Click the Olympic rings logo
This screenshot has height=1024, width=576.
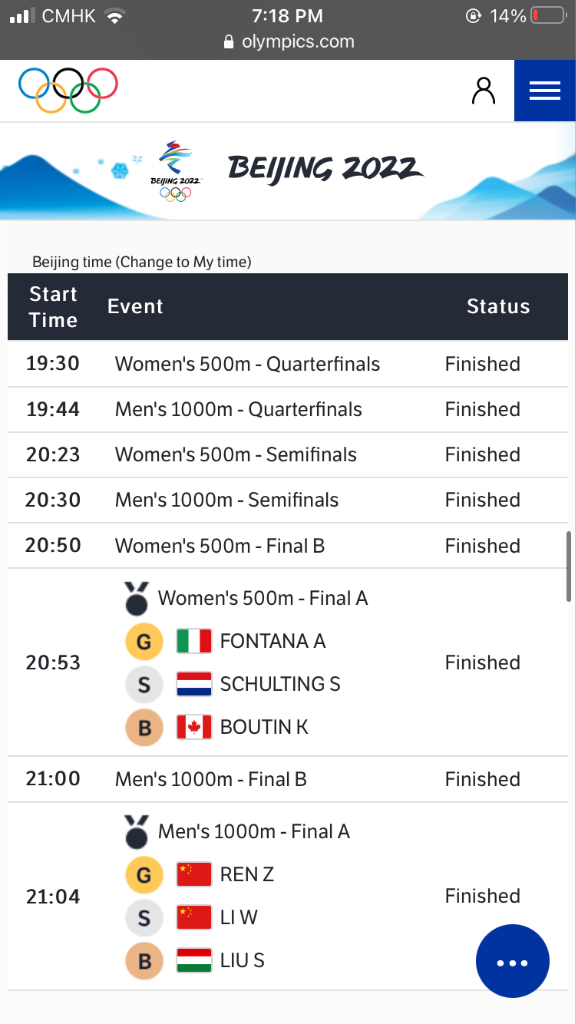coord(68,90)
